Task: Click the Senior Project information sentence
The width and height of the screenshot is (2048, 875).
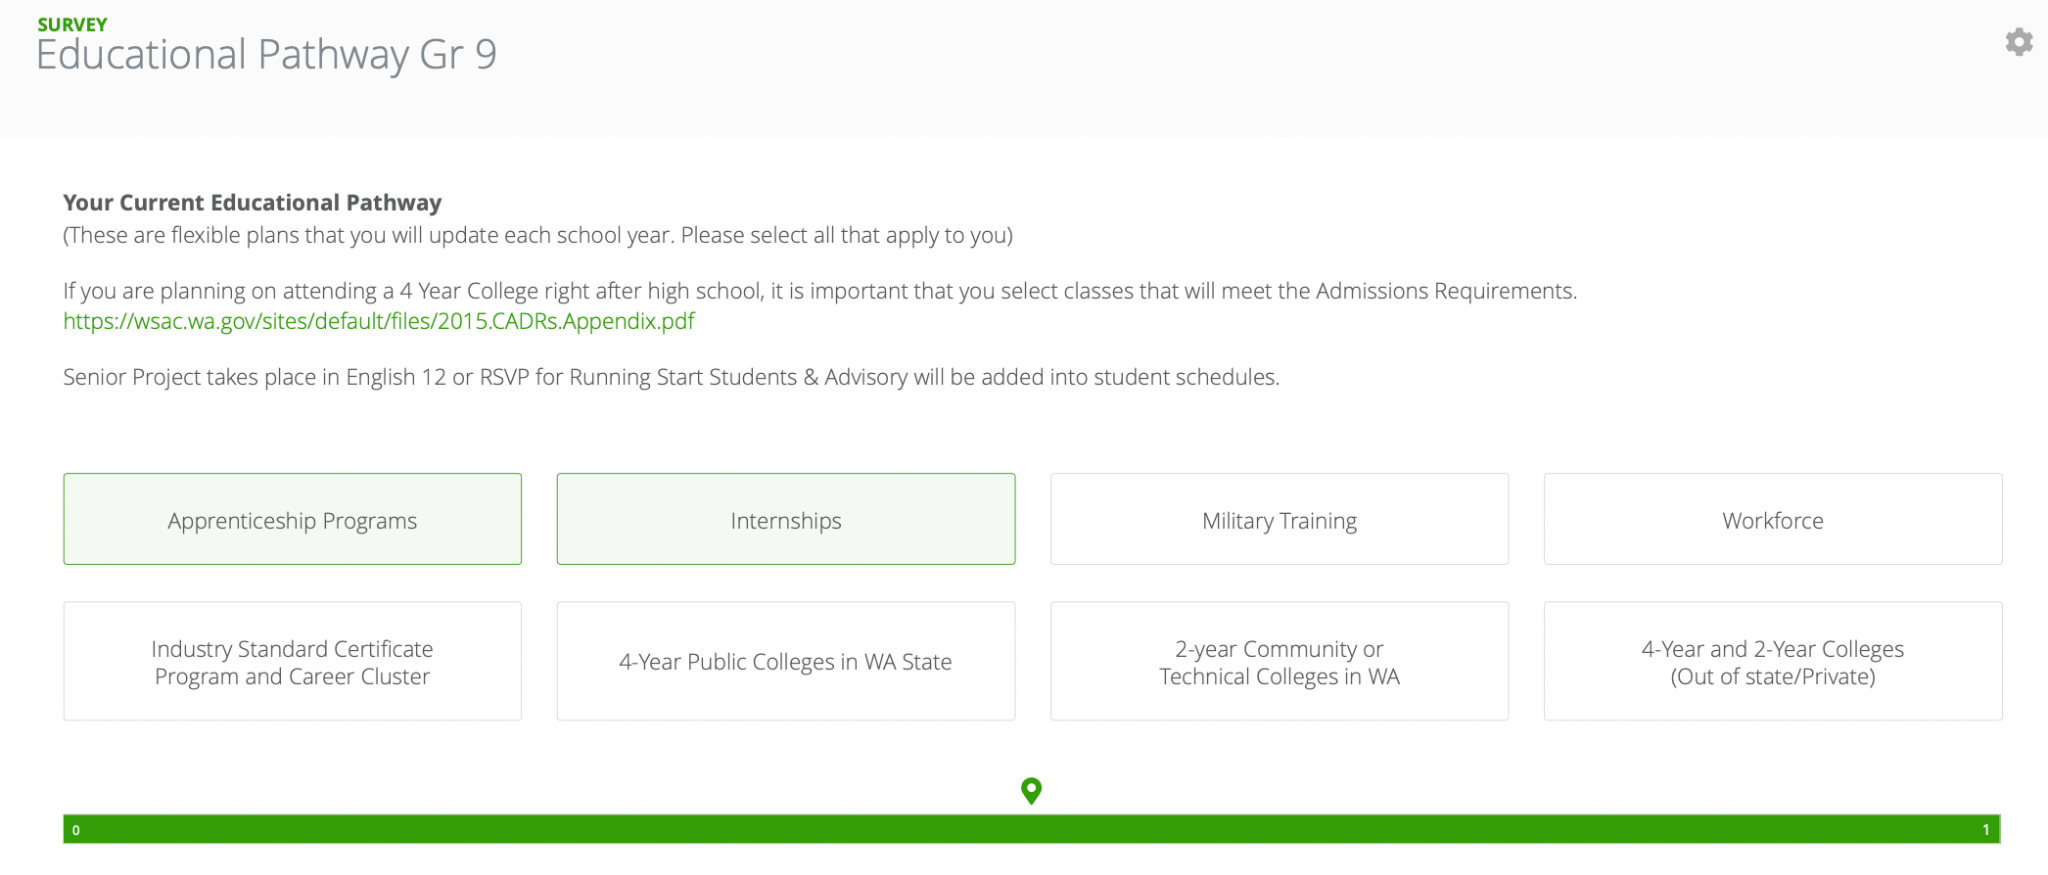Action: pyautogui.click(x=671, y=377)
